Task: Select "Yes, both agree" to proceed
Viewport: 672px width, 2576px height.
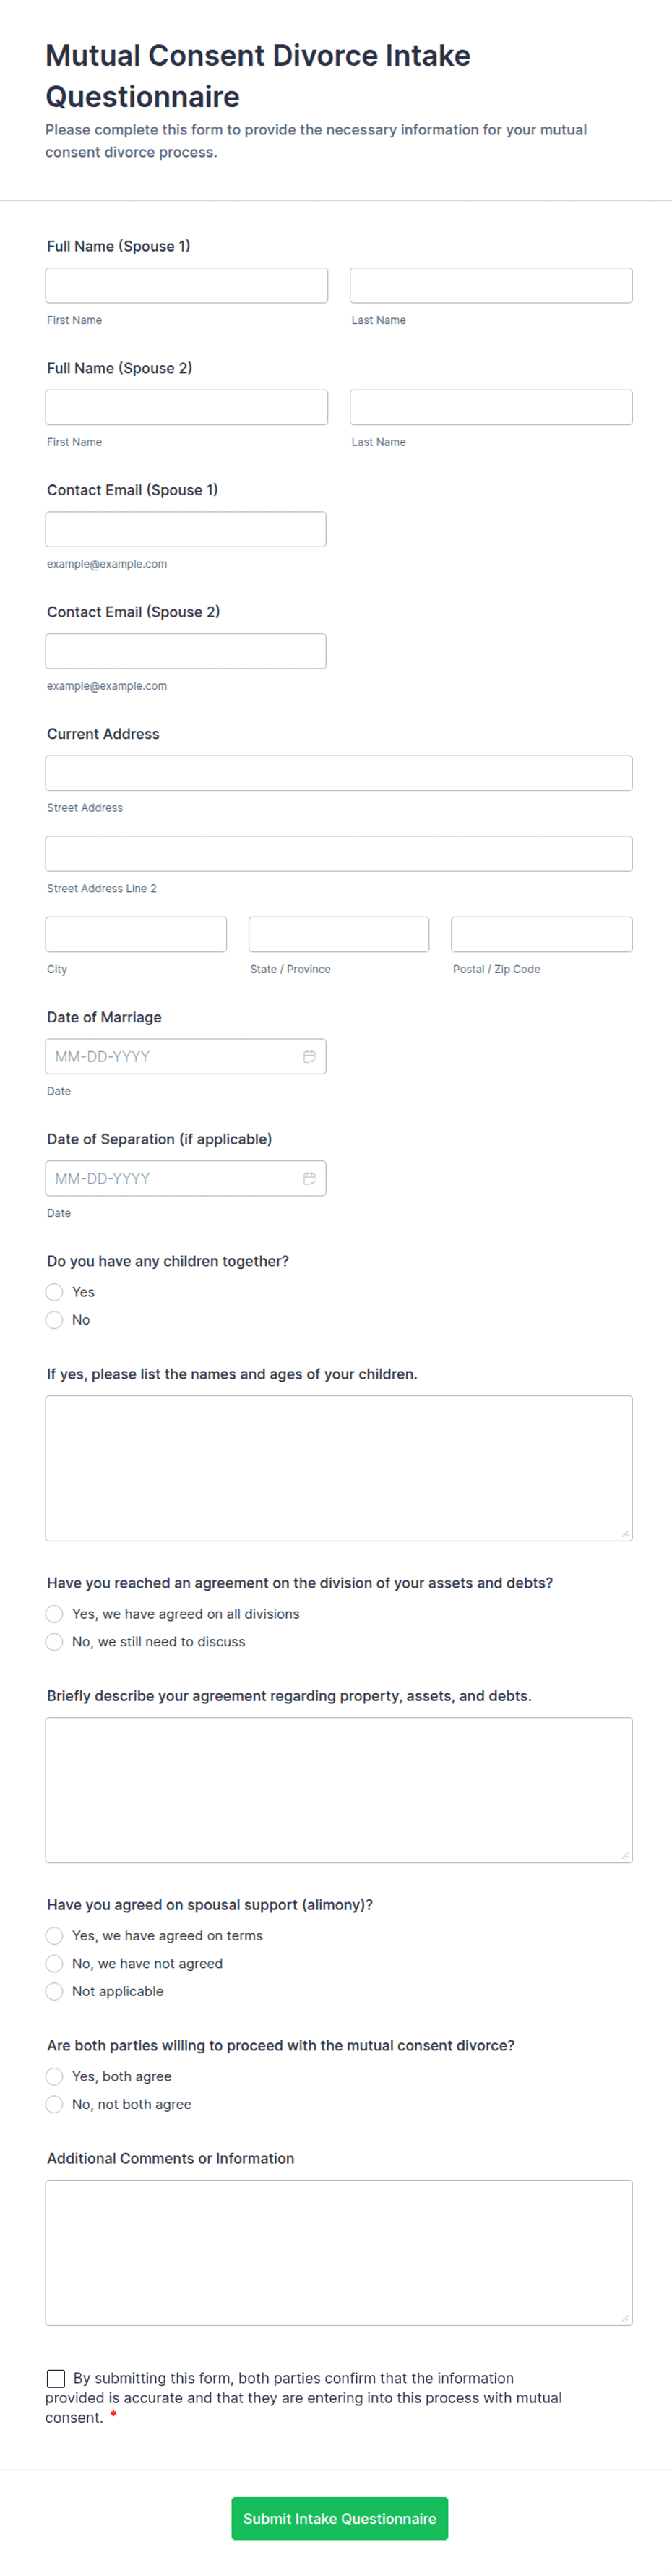Action: click(55, 2076)
